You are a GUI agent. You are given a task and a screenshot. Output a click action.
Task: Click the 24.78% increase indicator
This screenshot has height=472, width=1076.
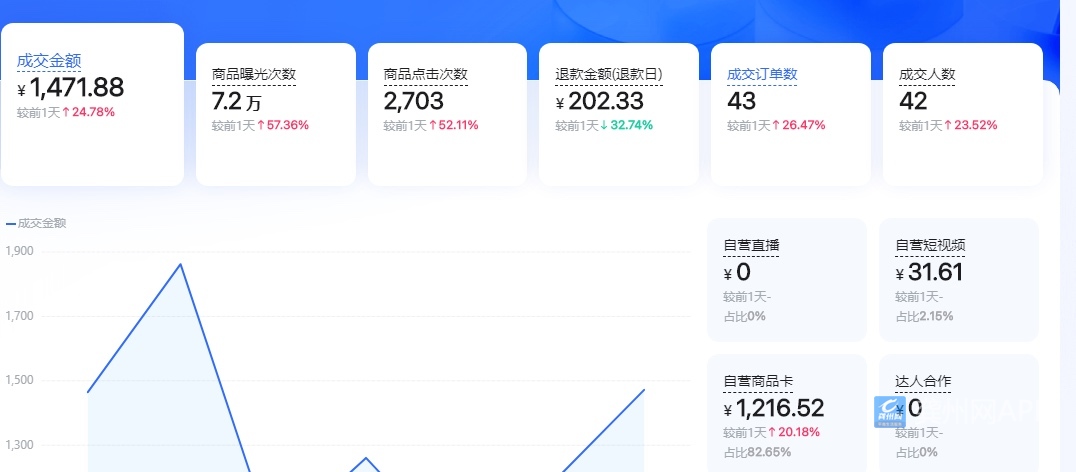[x=88, y=112]
